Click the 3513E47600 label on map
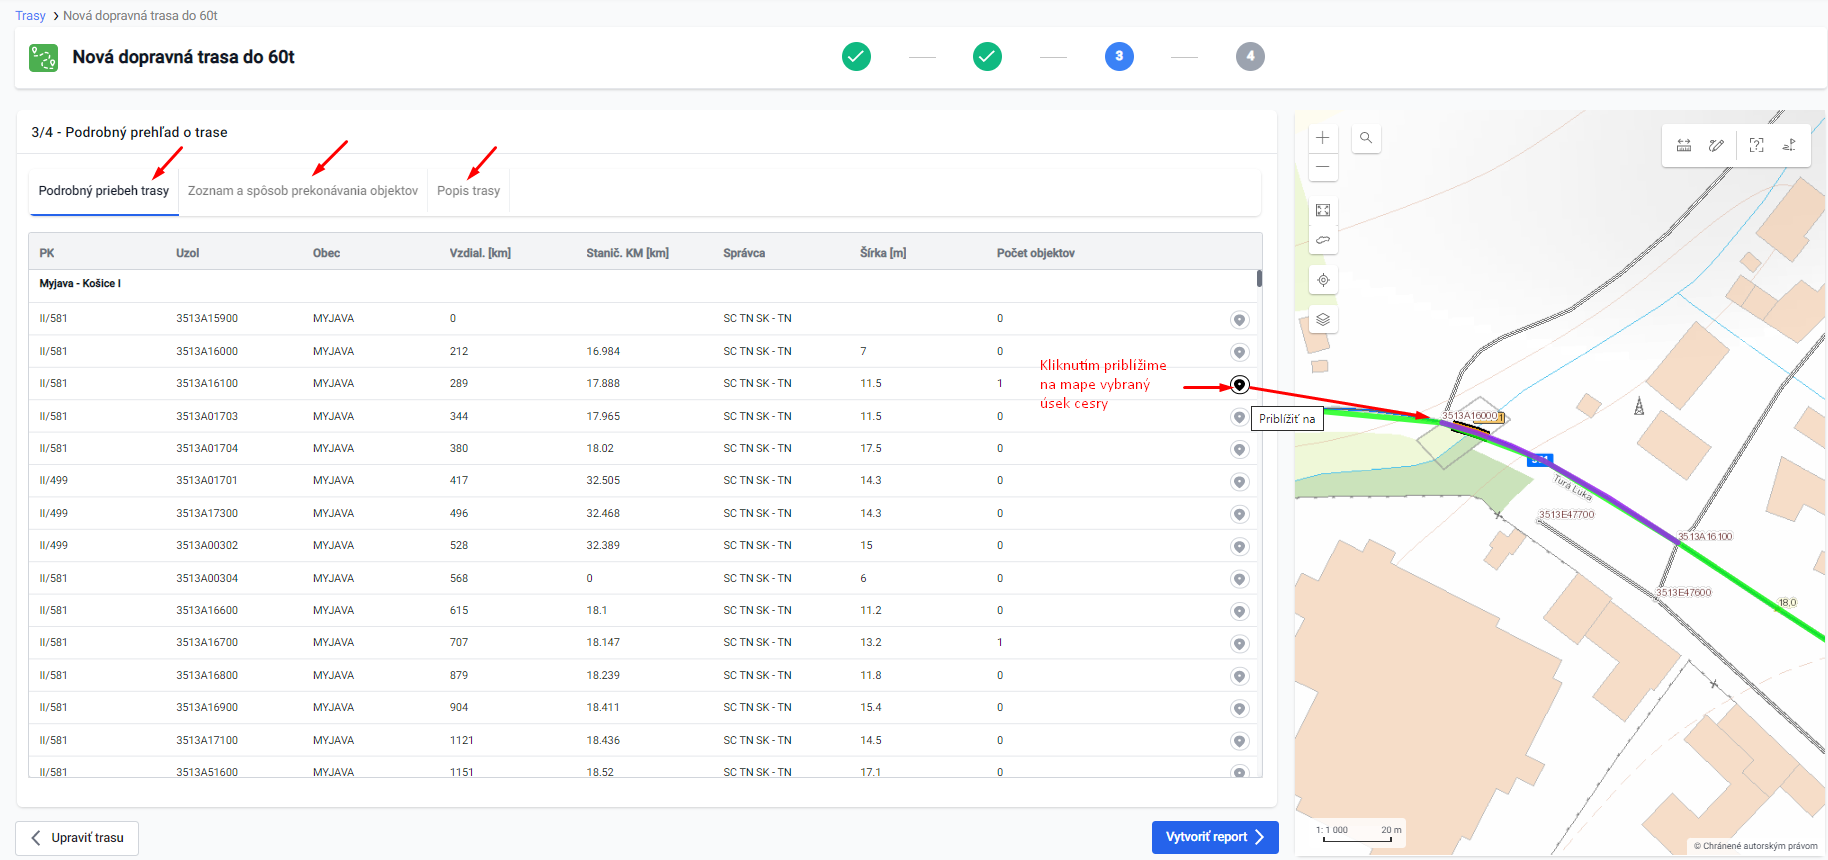 [1684, 593]
